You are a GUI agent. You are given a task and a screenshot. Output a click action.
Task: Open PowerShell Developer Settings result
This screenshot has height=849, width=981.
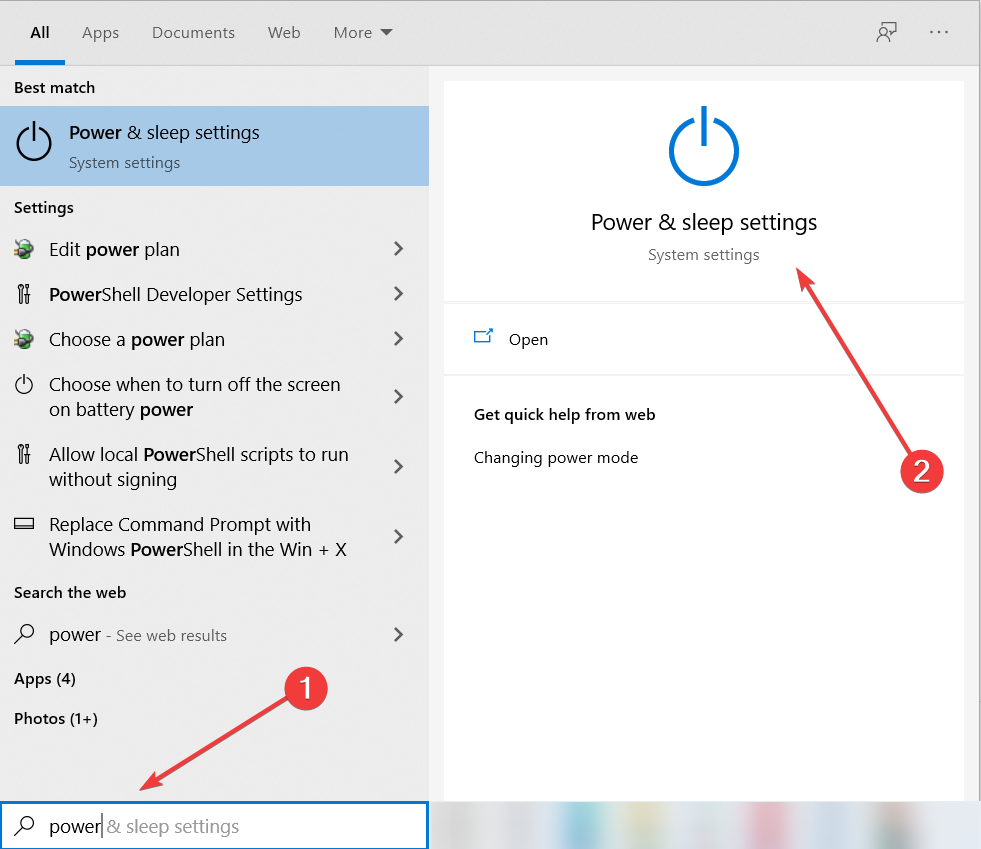pyautogui.click(x=215, y=294)
